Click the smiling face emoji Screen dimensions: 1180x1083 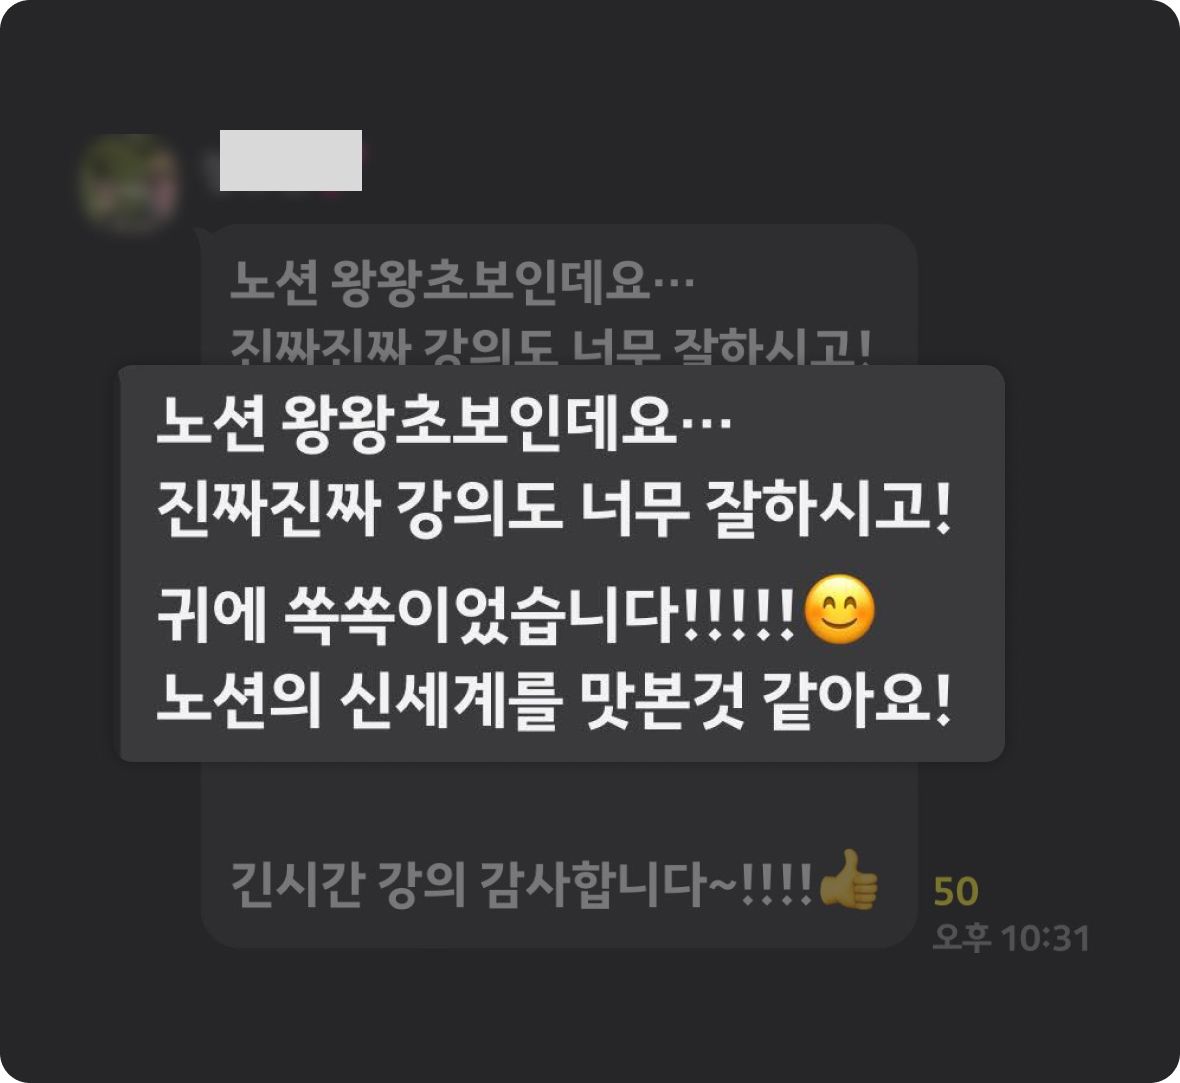coord(840,610)
